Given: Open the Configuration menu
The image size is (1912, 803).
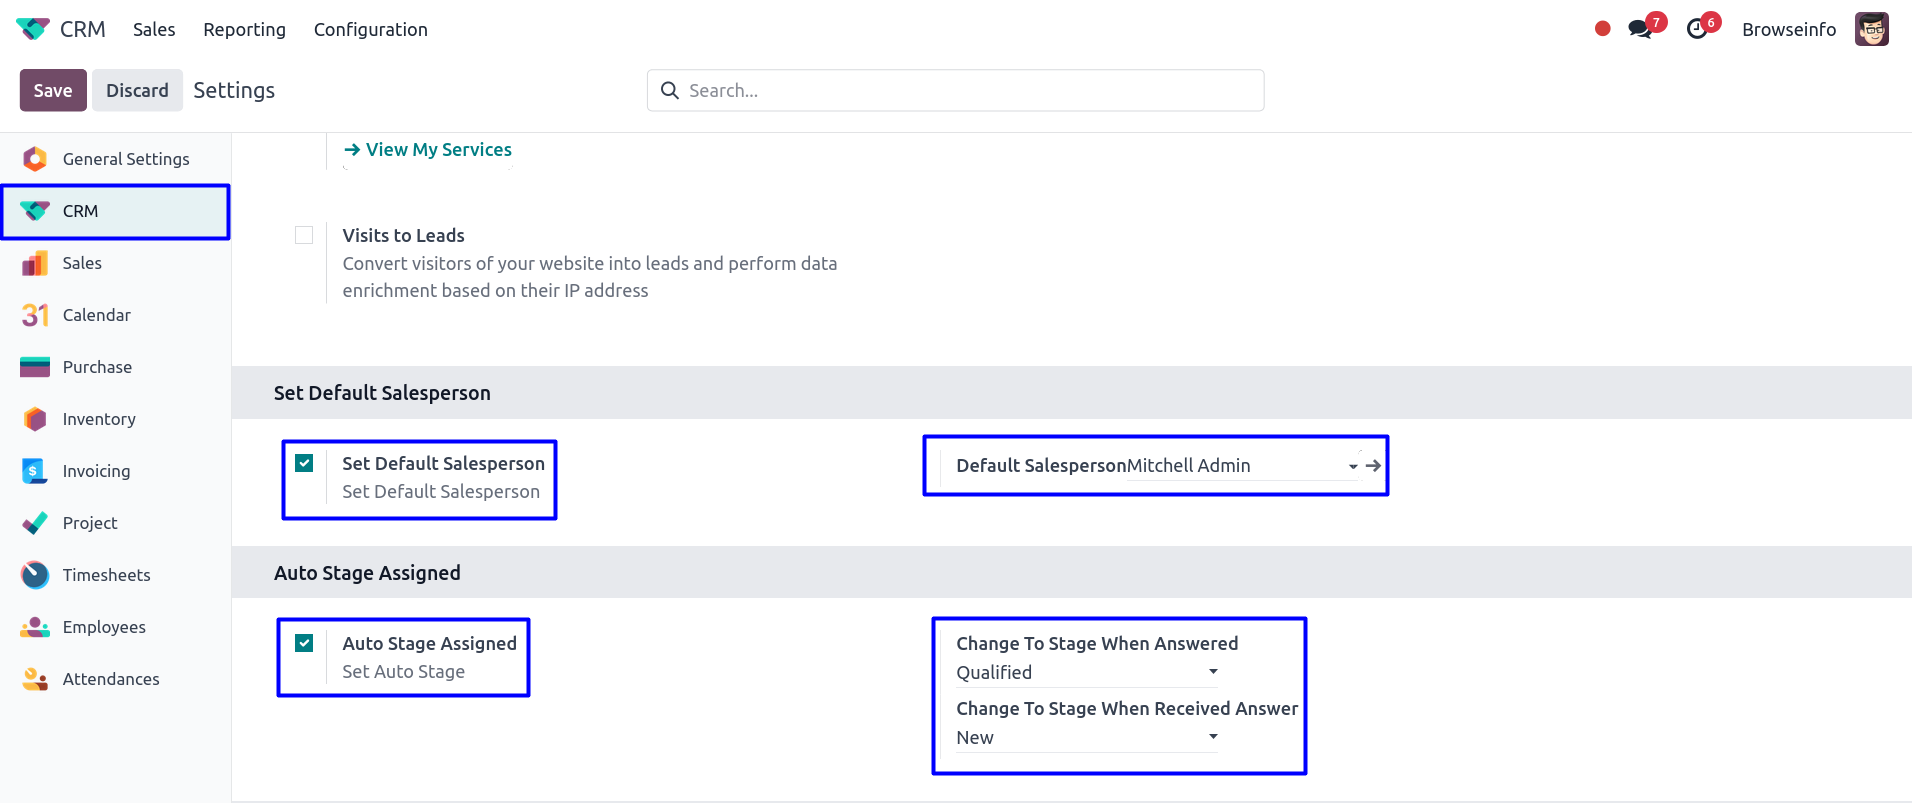Looking at the screenshot, I should [x=370, y=29].
